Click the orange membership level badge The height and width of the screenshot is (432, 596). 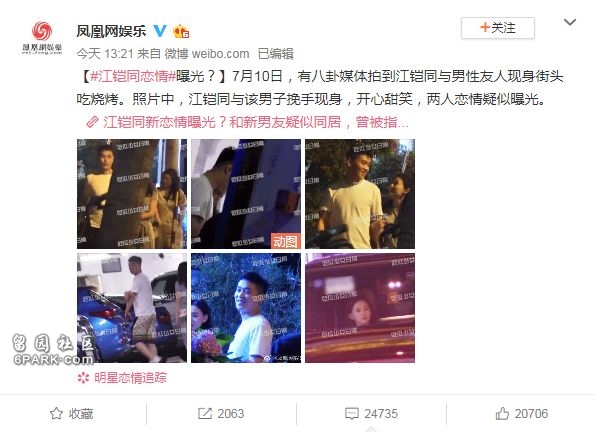(181, 31)
